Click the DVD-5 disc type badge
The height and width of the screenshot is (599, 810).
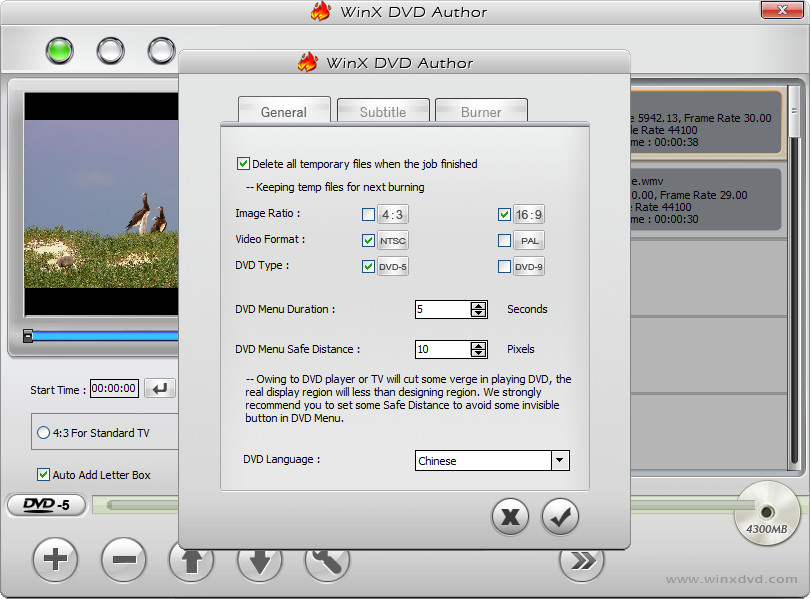coord(46,505)
